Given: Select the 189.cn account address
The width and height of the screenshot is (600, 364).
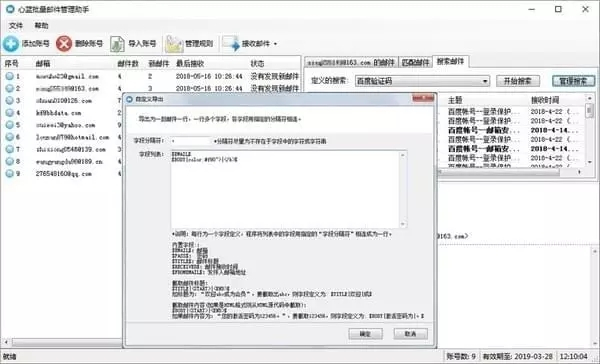Looking at the screenshot, I should point(69,162).
